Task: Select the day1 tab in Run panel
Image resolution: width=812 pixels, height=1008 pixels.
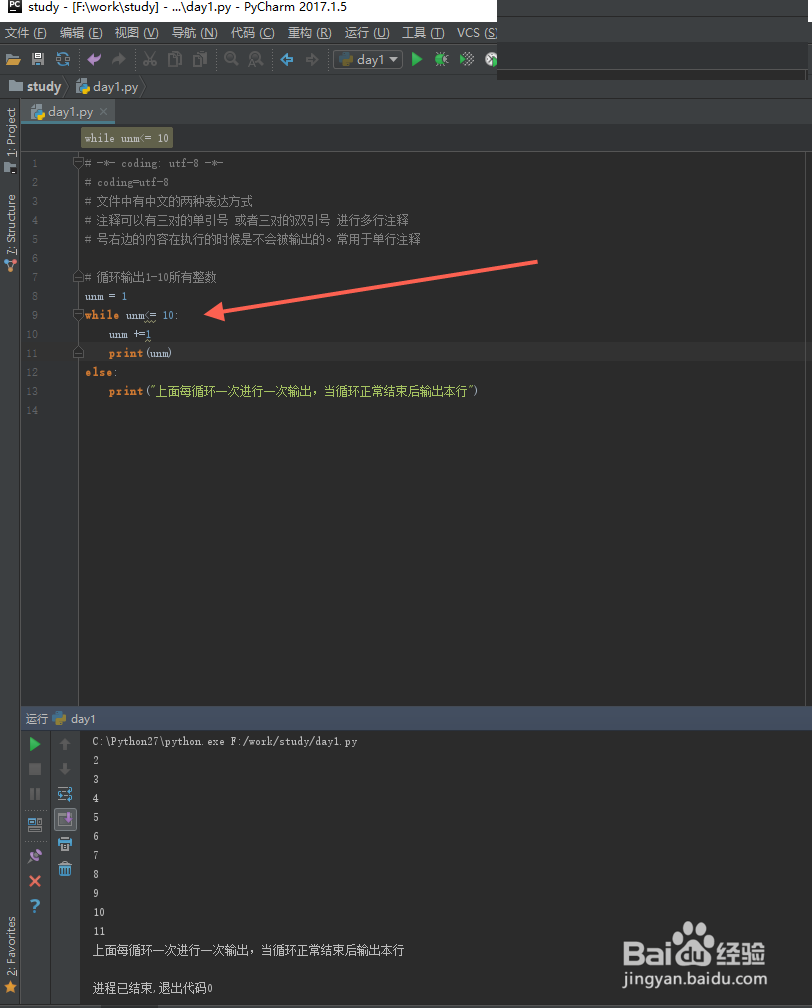Action: [x=74, y=719]
